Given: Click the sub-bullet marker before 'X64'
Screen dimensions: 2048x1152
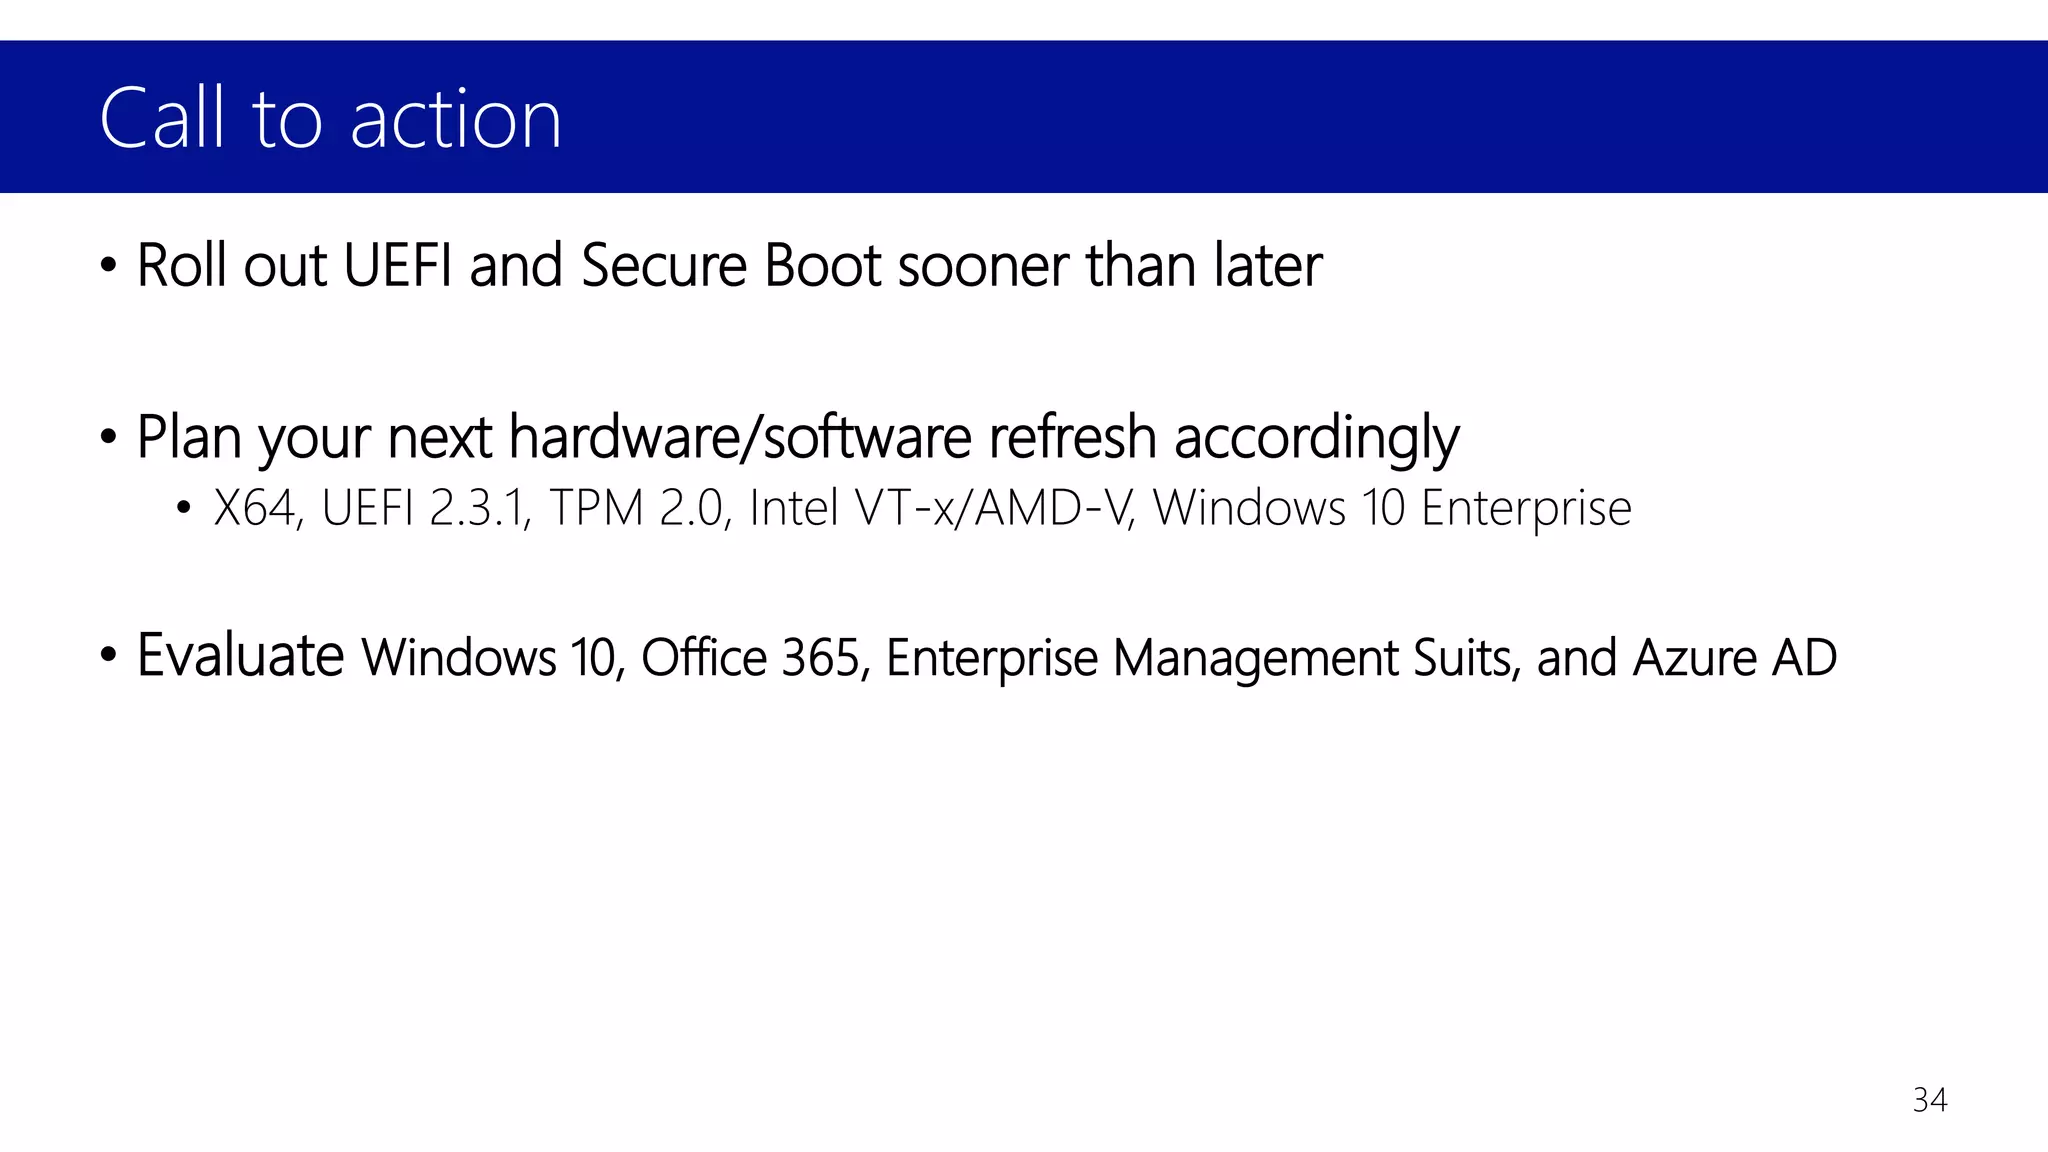Looking at the screenshot, I should click(x=182, y=510).
